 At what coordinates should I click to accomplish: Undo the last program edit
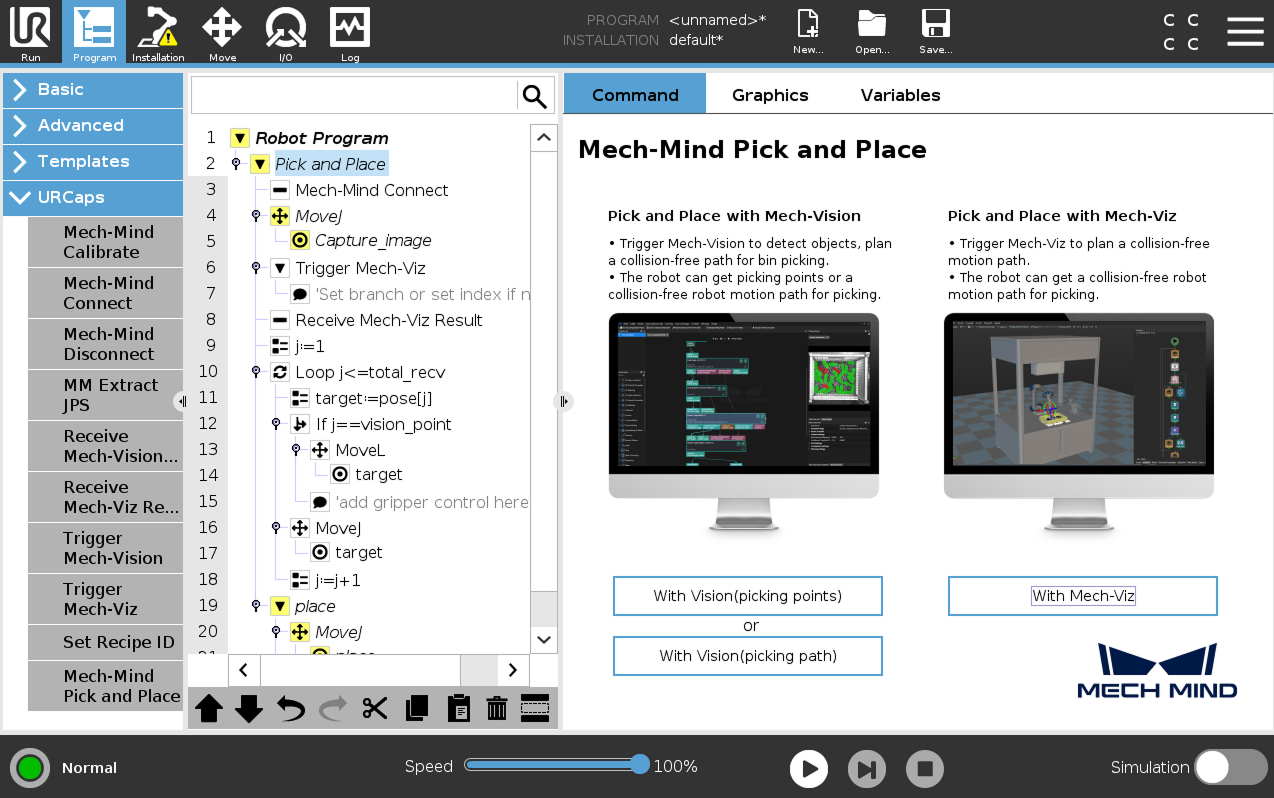click(x=291, y=708)
